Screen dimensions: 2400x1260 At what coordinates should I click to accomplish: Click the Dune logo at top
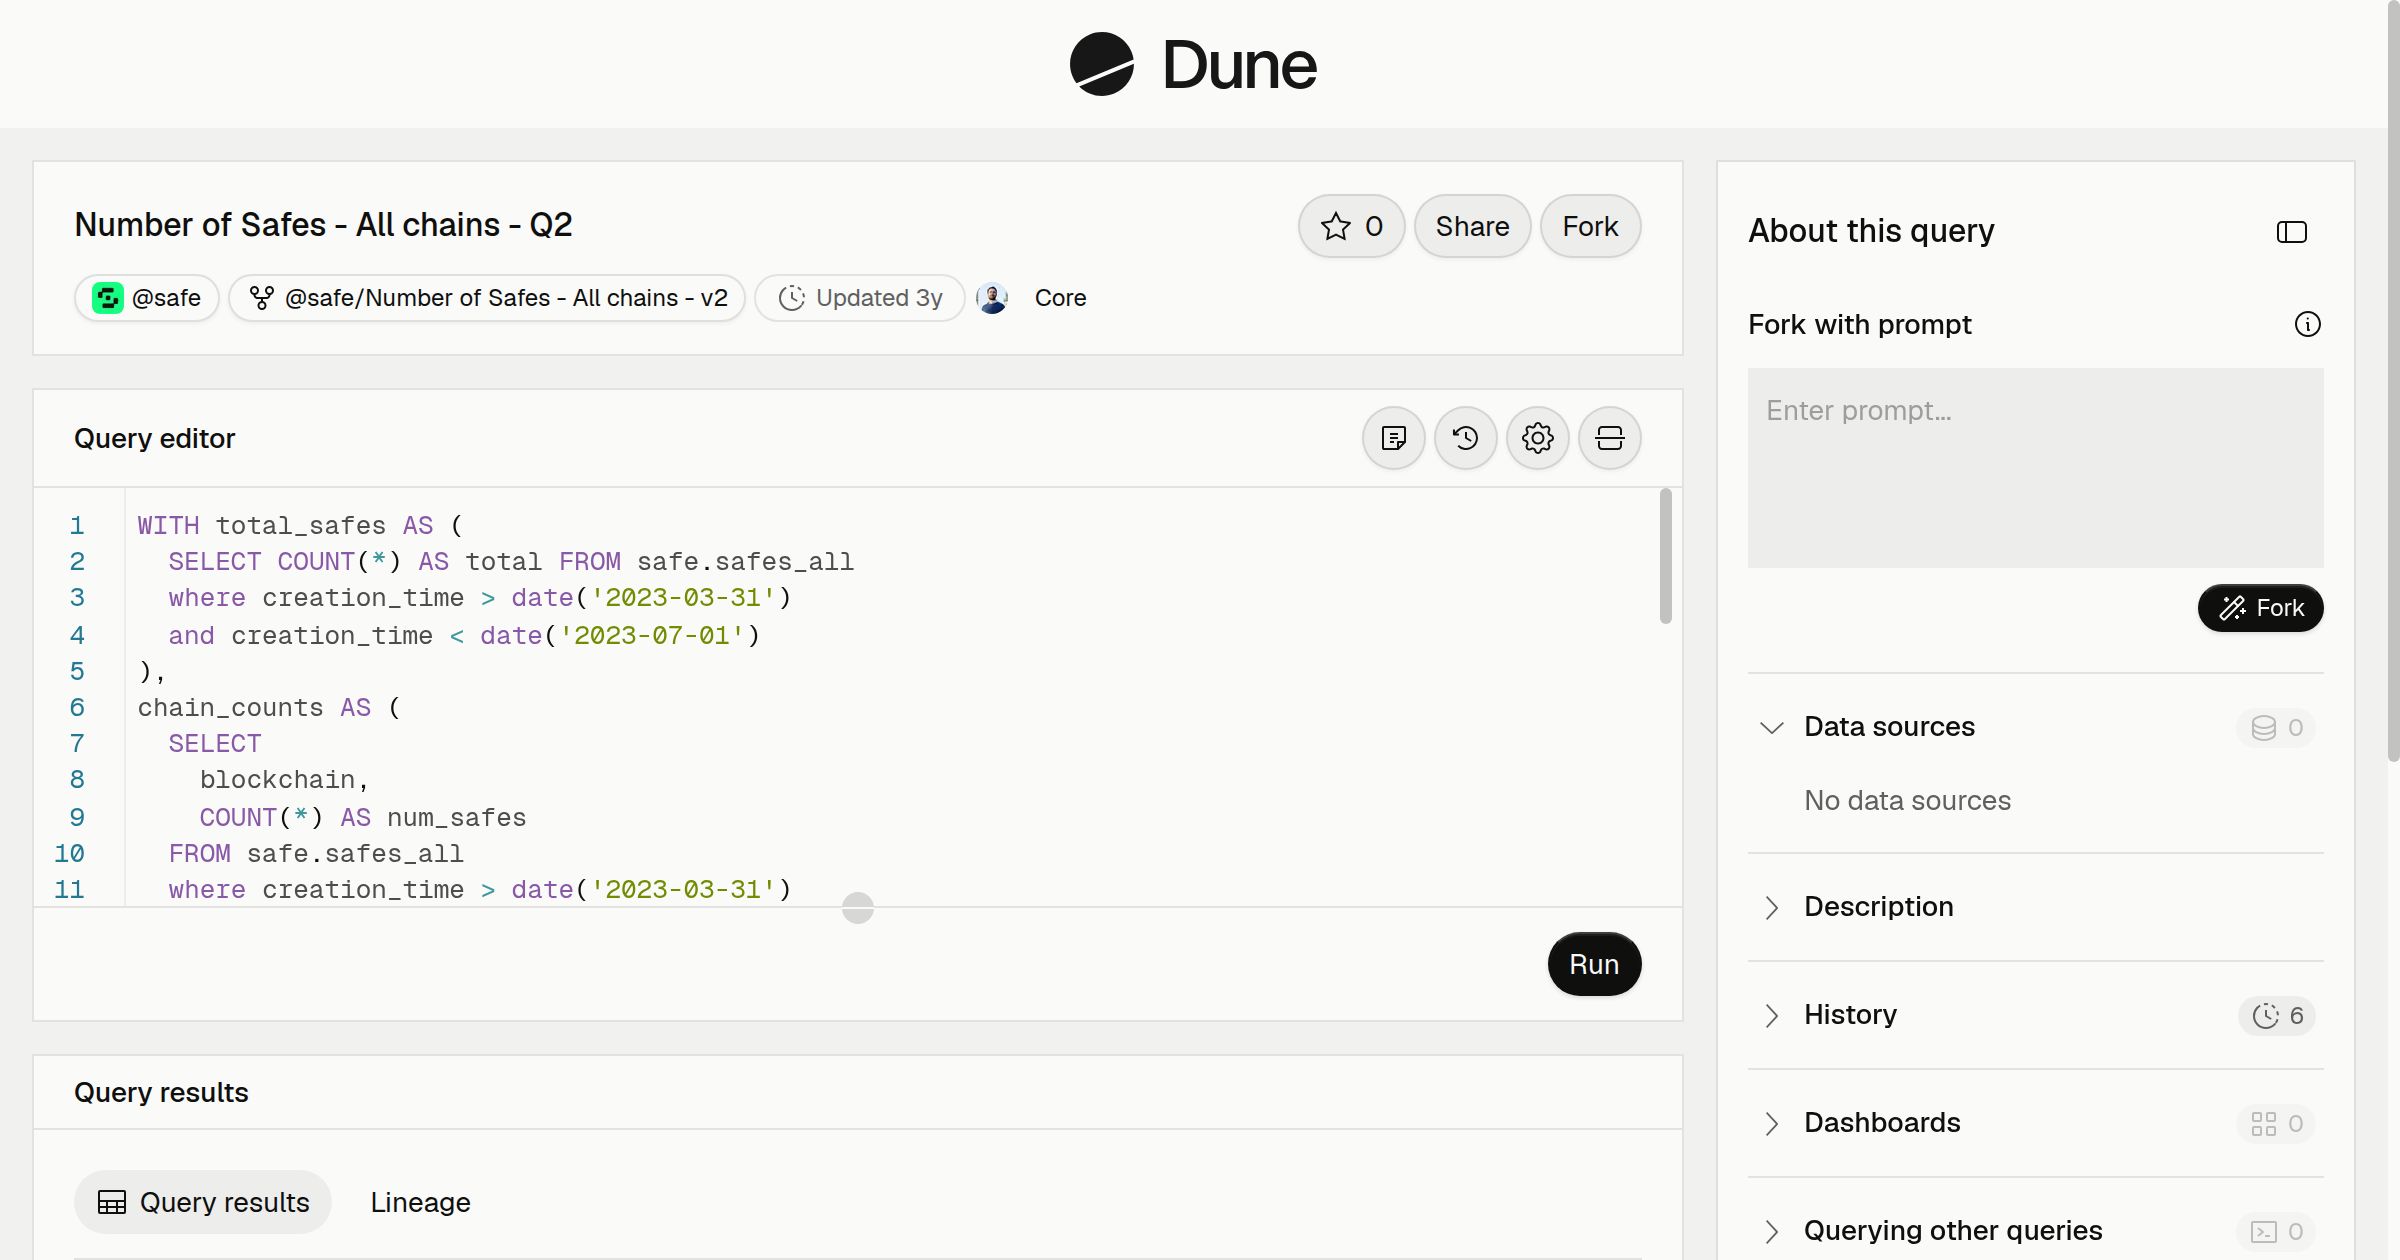[1193, 64]
